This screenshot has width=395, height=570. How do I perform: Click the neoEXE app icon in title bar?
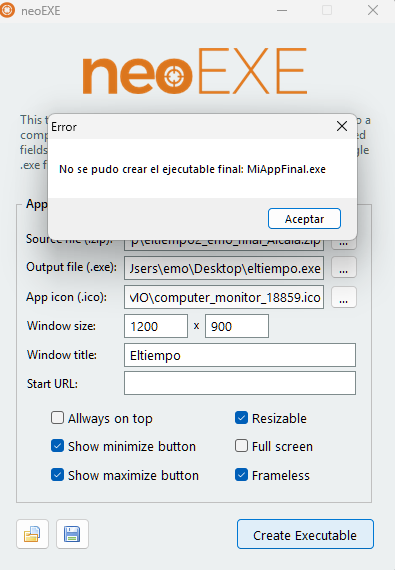tap(7, 10)
